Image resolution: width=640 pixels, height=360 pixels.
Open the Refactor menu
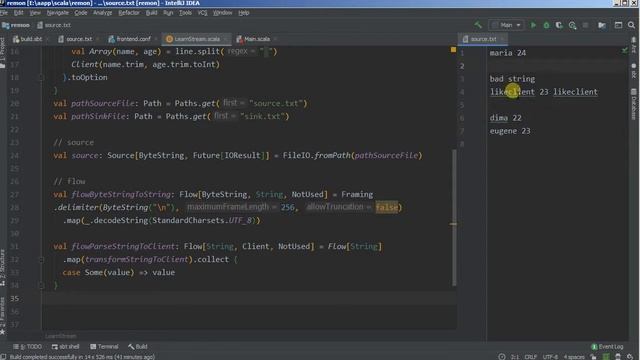(x=129, y=13)
